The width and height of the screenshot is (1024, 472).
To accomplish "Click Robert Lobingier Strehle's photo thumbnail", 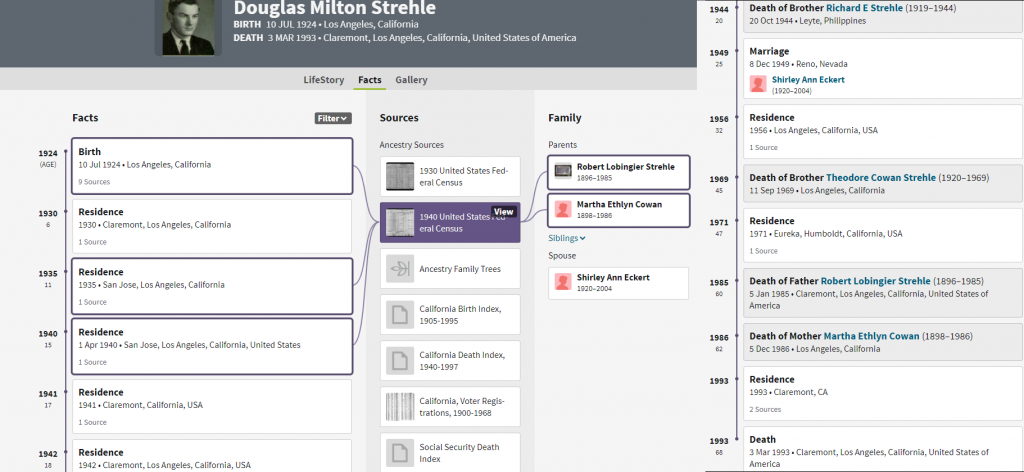I will [x=563, y=170].
